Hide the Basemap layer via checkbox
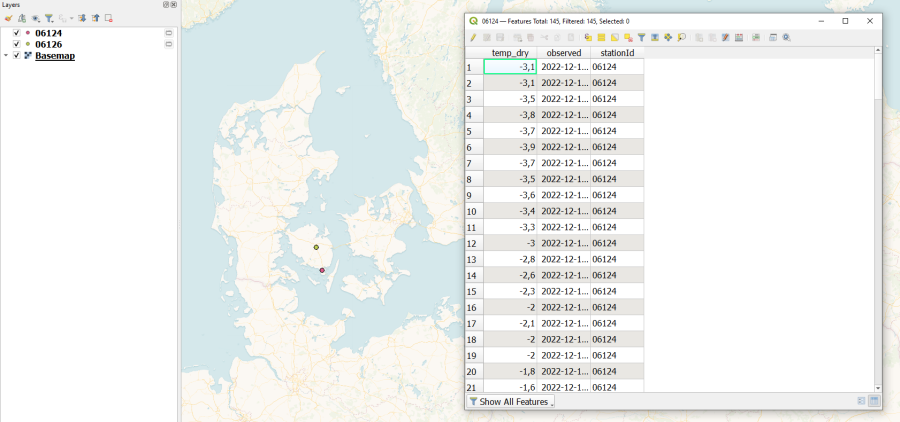Viewport: 900px width, 422px height. click(16, 56)
